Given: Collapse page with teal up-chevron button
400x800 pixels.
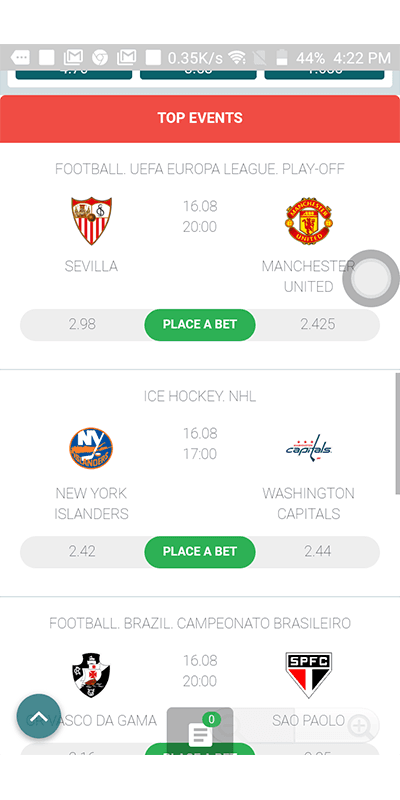Looking at the screenshot, I should pyautogui.click(x=39, y=717).
